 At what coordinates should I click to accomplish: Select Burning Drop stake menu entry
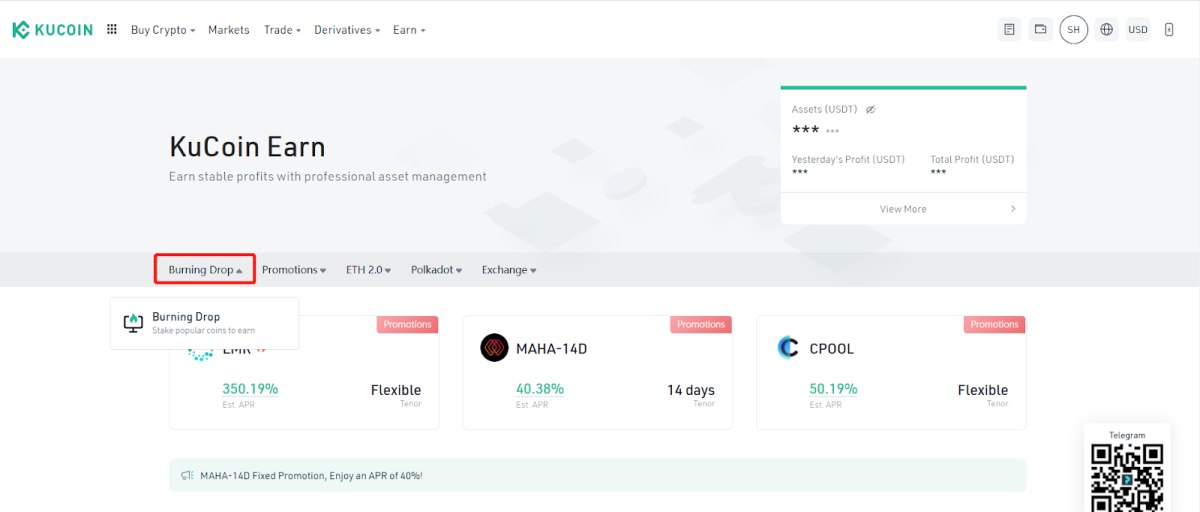pos(204,323)
